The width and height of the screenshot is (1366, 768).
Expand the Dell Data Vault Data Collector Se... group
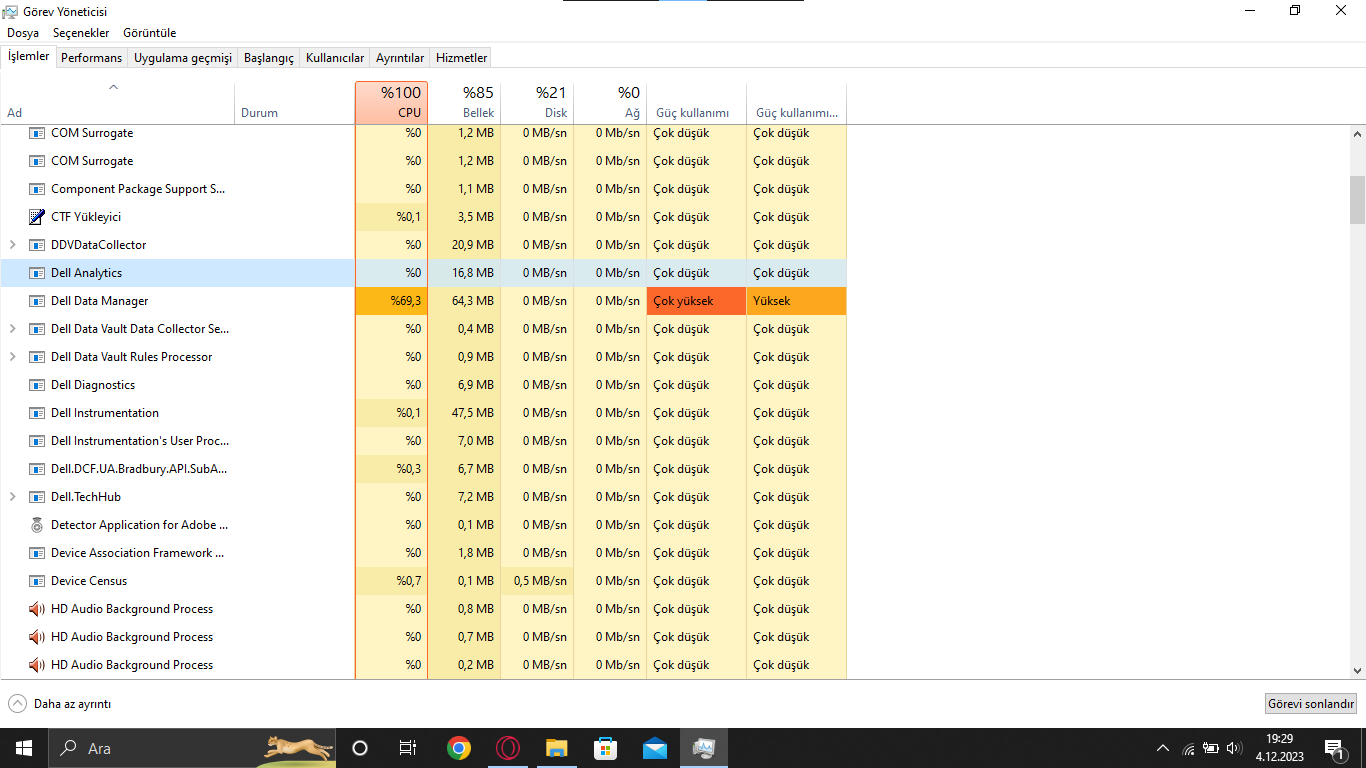click(x=12, y=329)
